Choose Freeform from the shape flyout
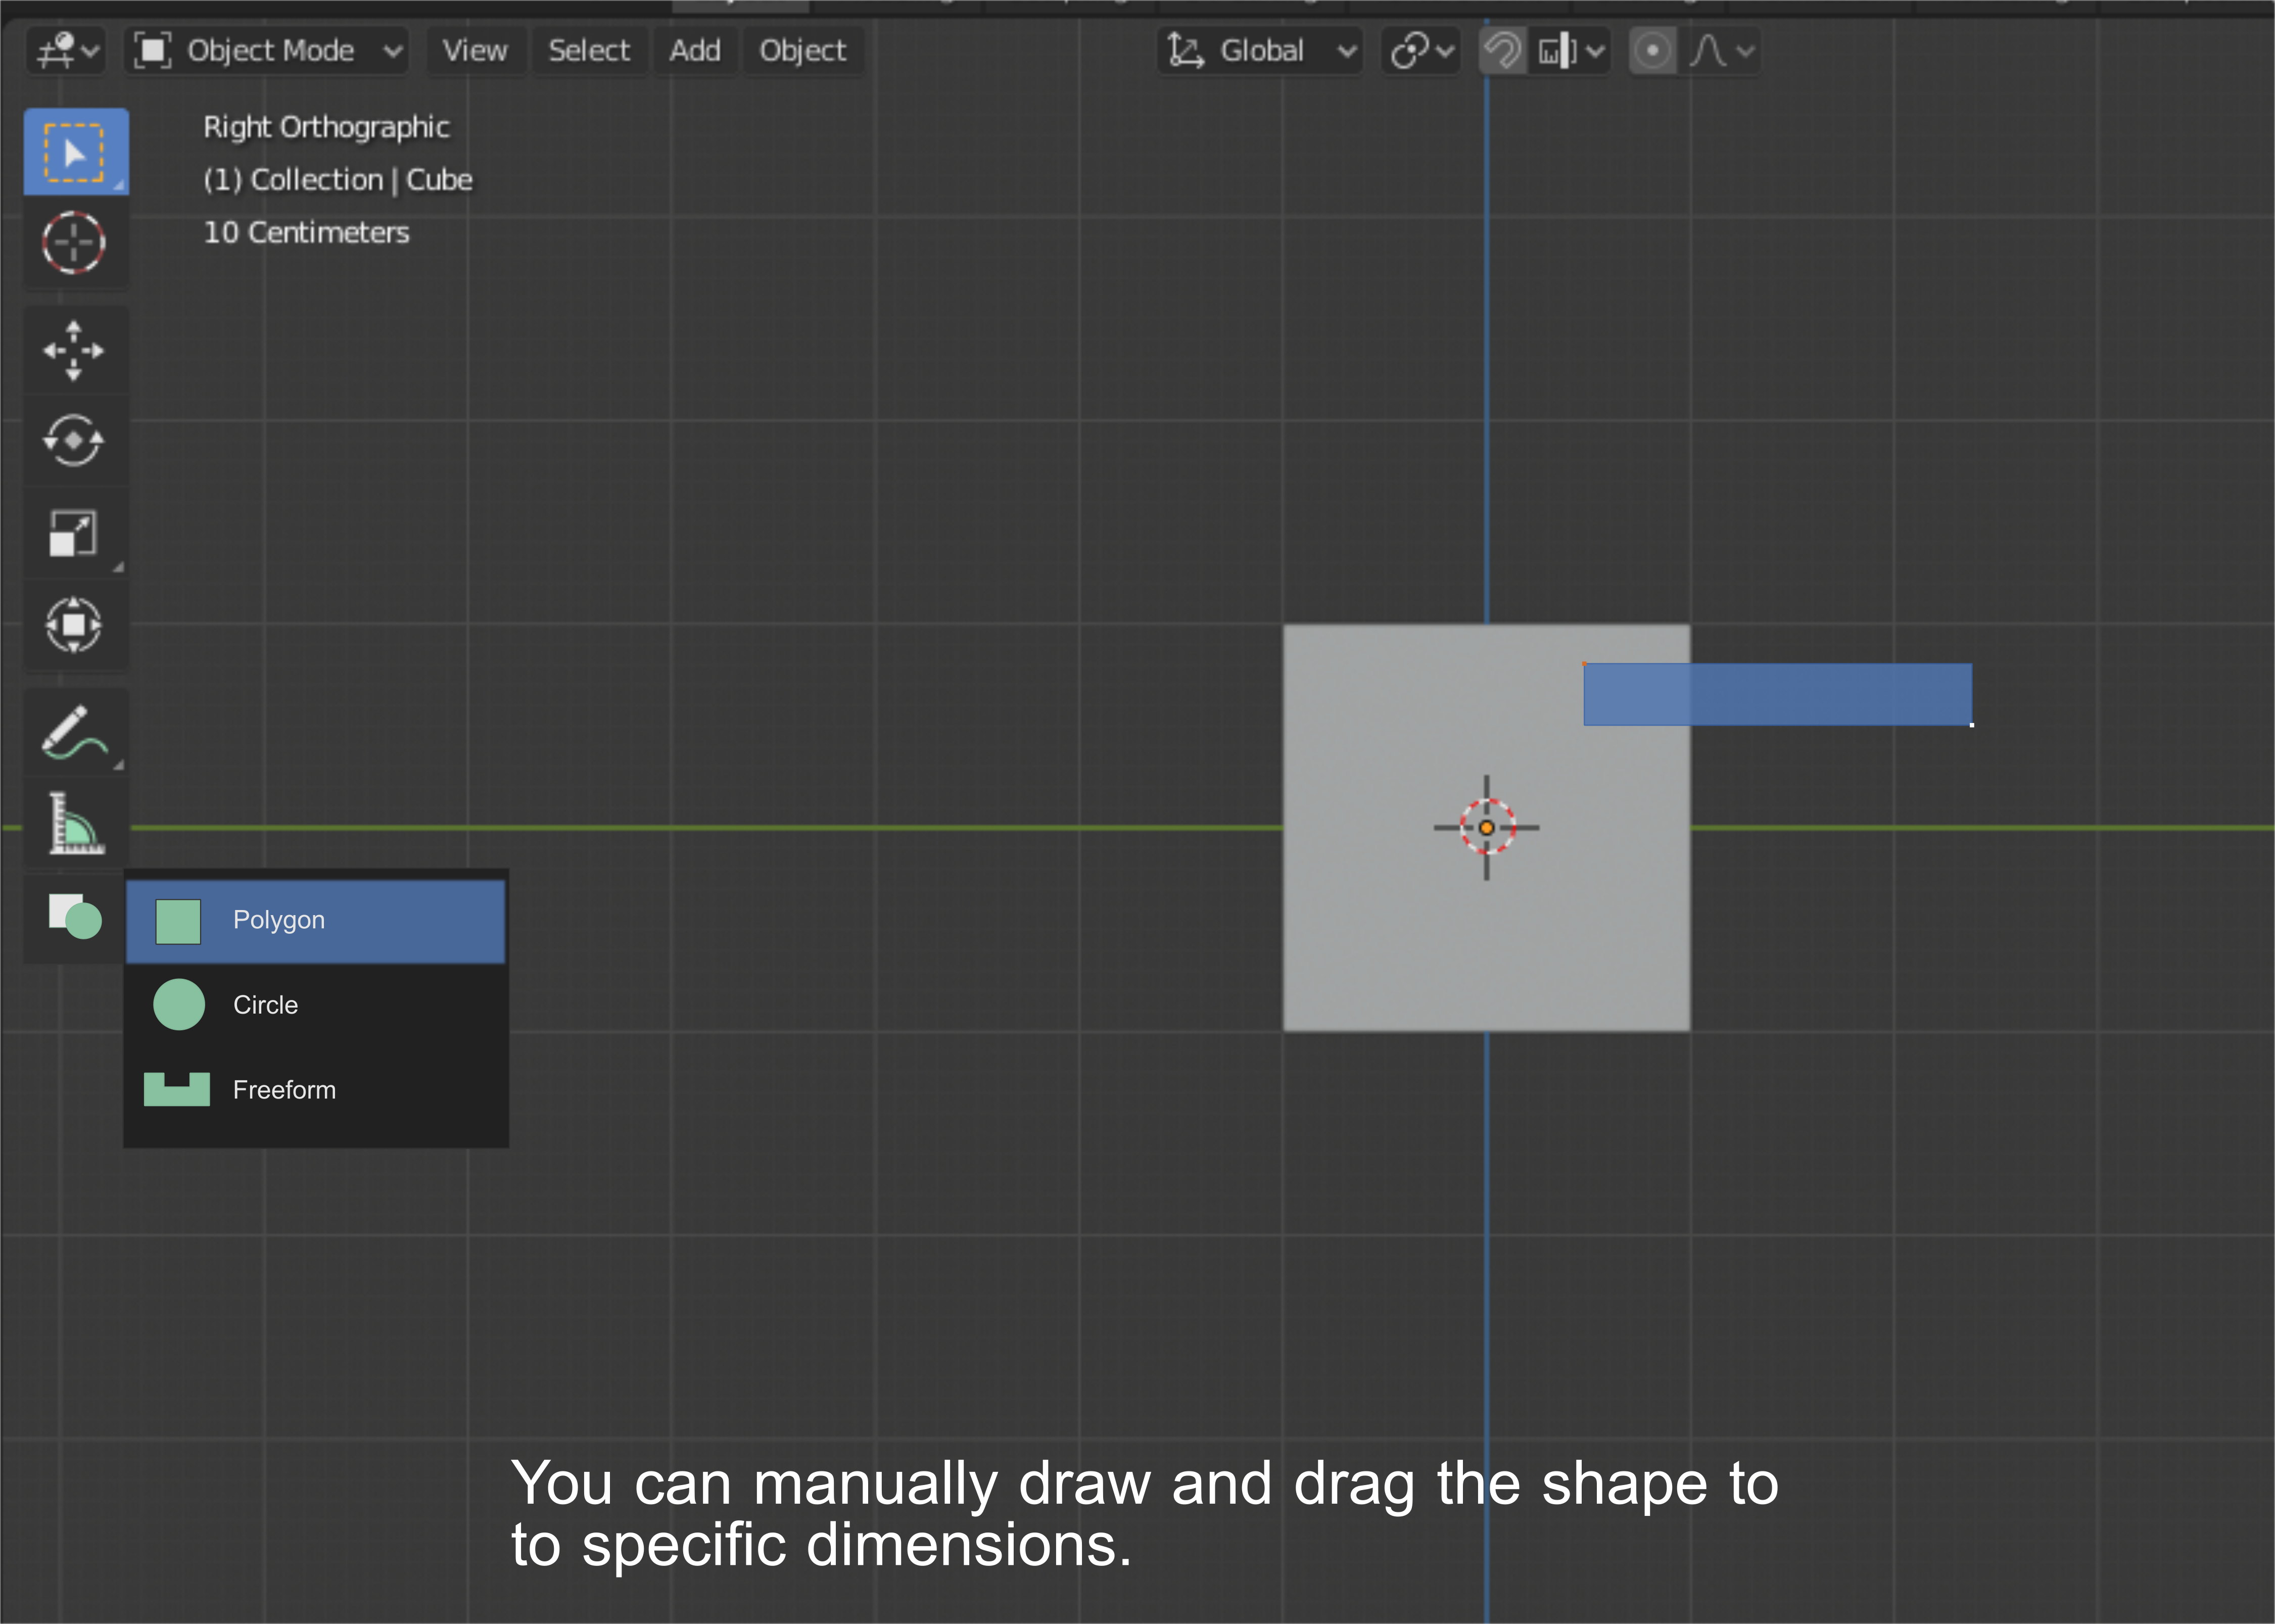 [315, 1090]
